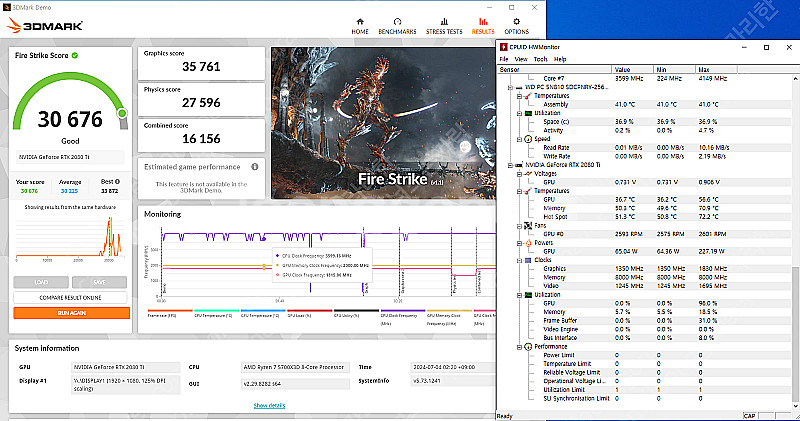Image resolution: width=800 pixels, height=421 pixels.
Task: Click the WD PC SN810 drive icon
Action: [519, 87]
